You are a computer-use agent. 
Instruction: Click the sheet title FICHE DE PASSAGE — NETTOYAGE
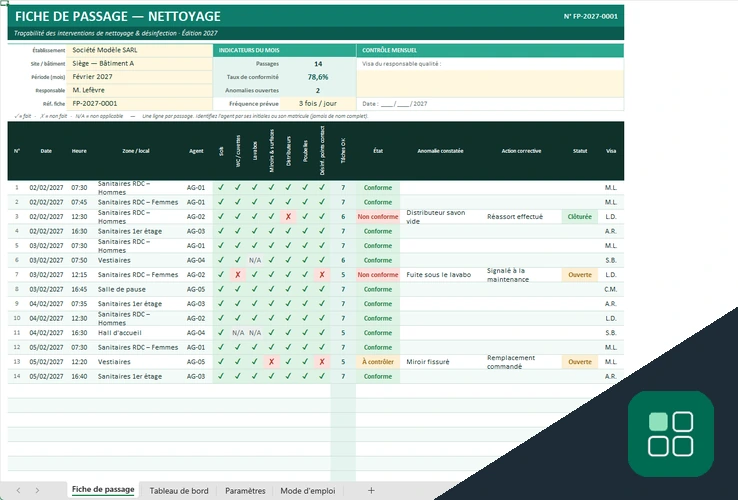118,16
